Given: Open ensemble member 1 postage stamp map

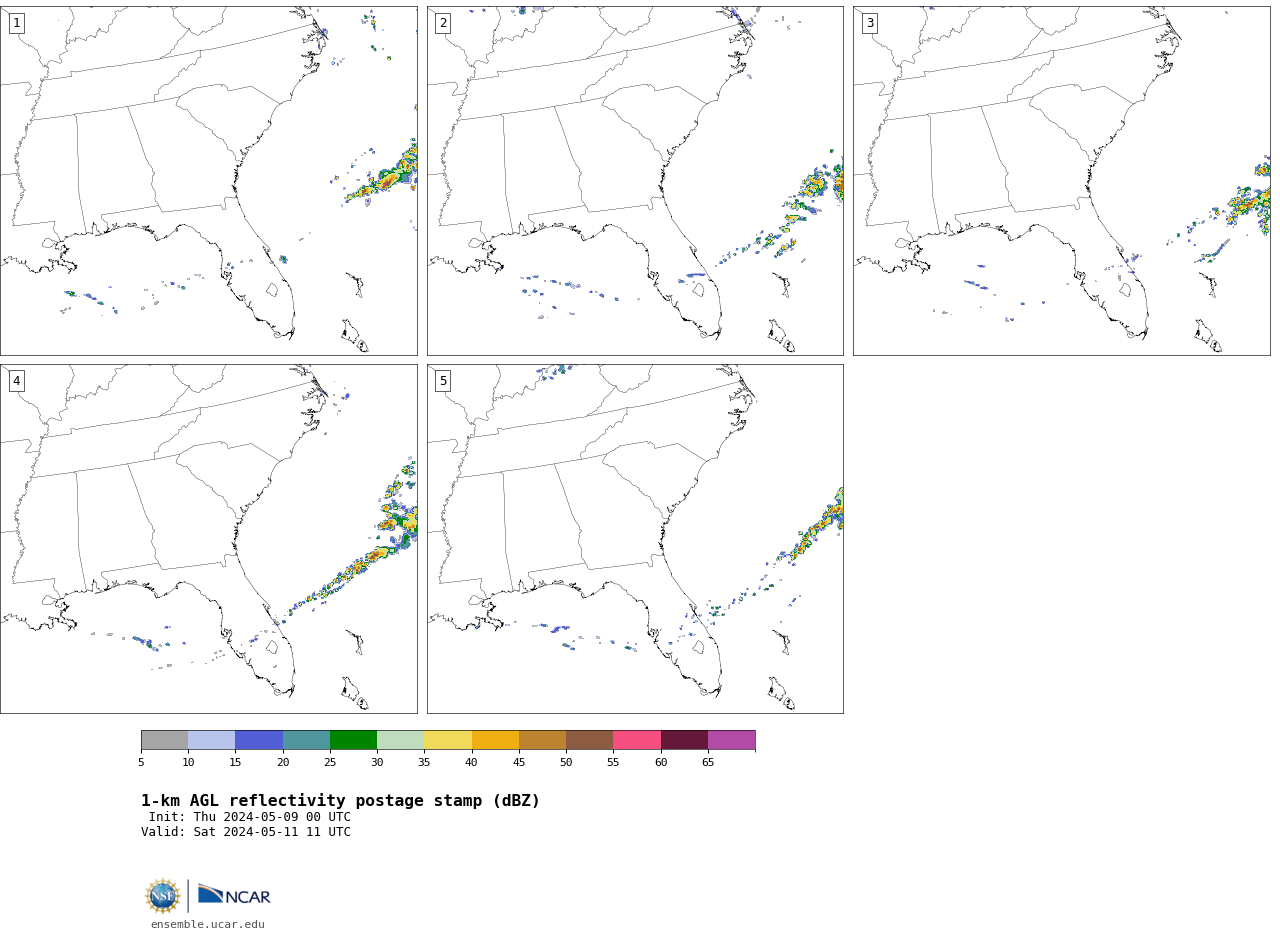Looking at the screenshot, I should 208,181.
